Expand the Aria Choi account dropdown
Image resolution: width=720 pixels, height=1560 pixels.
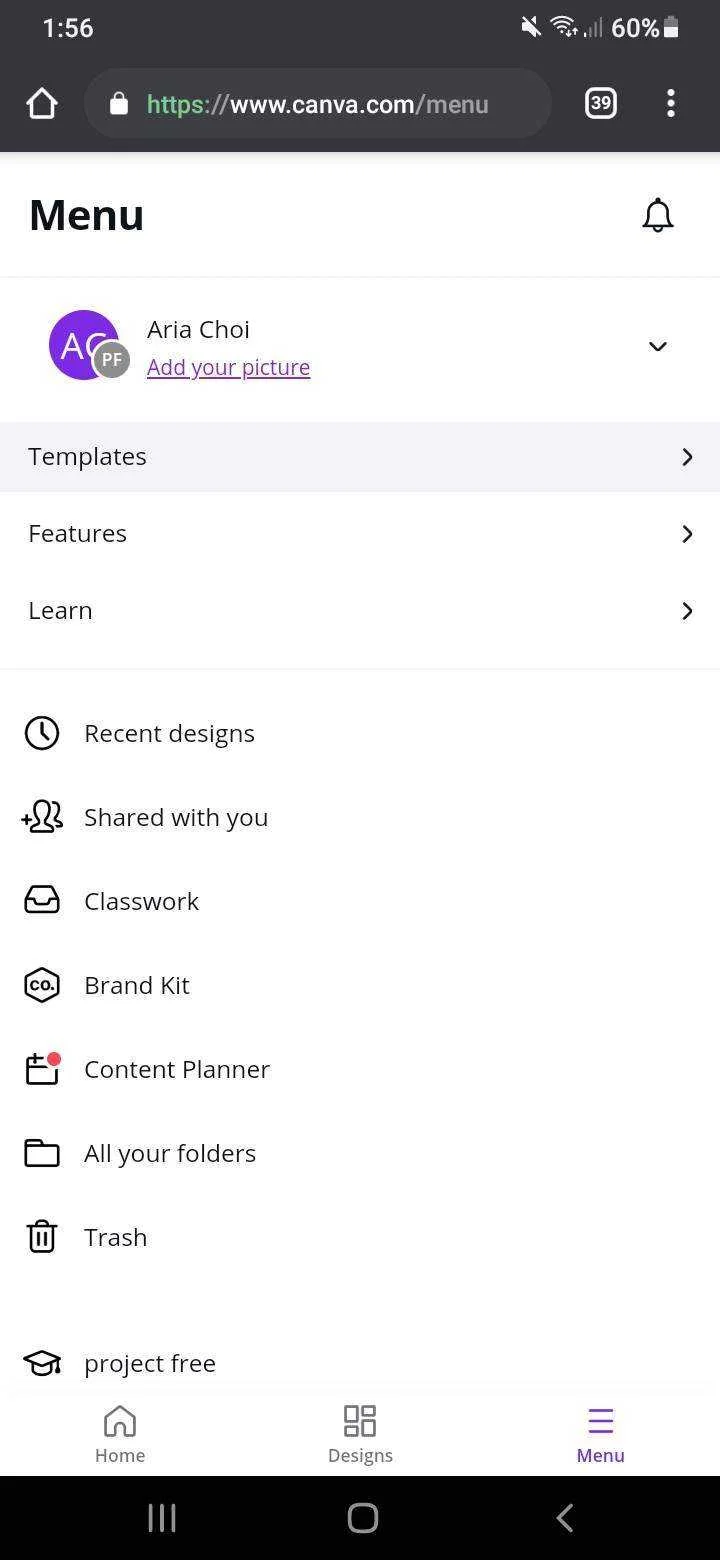(657, 346)
